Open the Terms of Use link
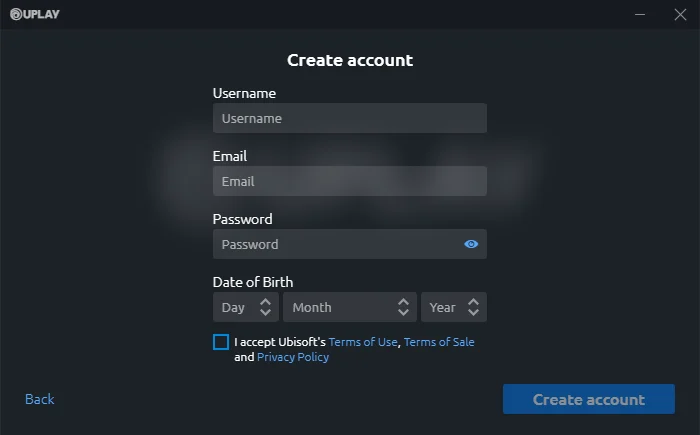Screen dimensions: 700x435 [x=363, y=342]
